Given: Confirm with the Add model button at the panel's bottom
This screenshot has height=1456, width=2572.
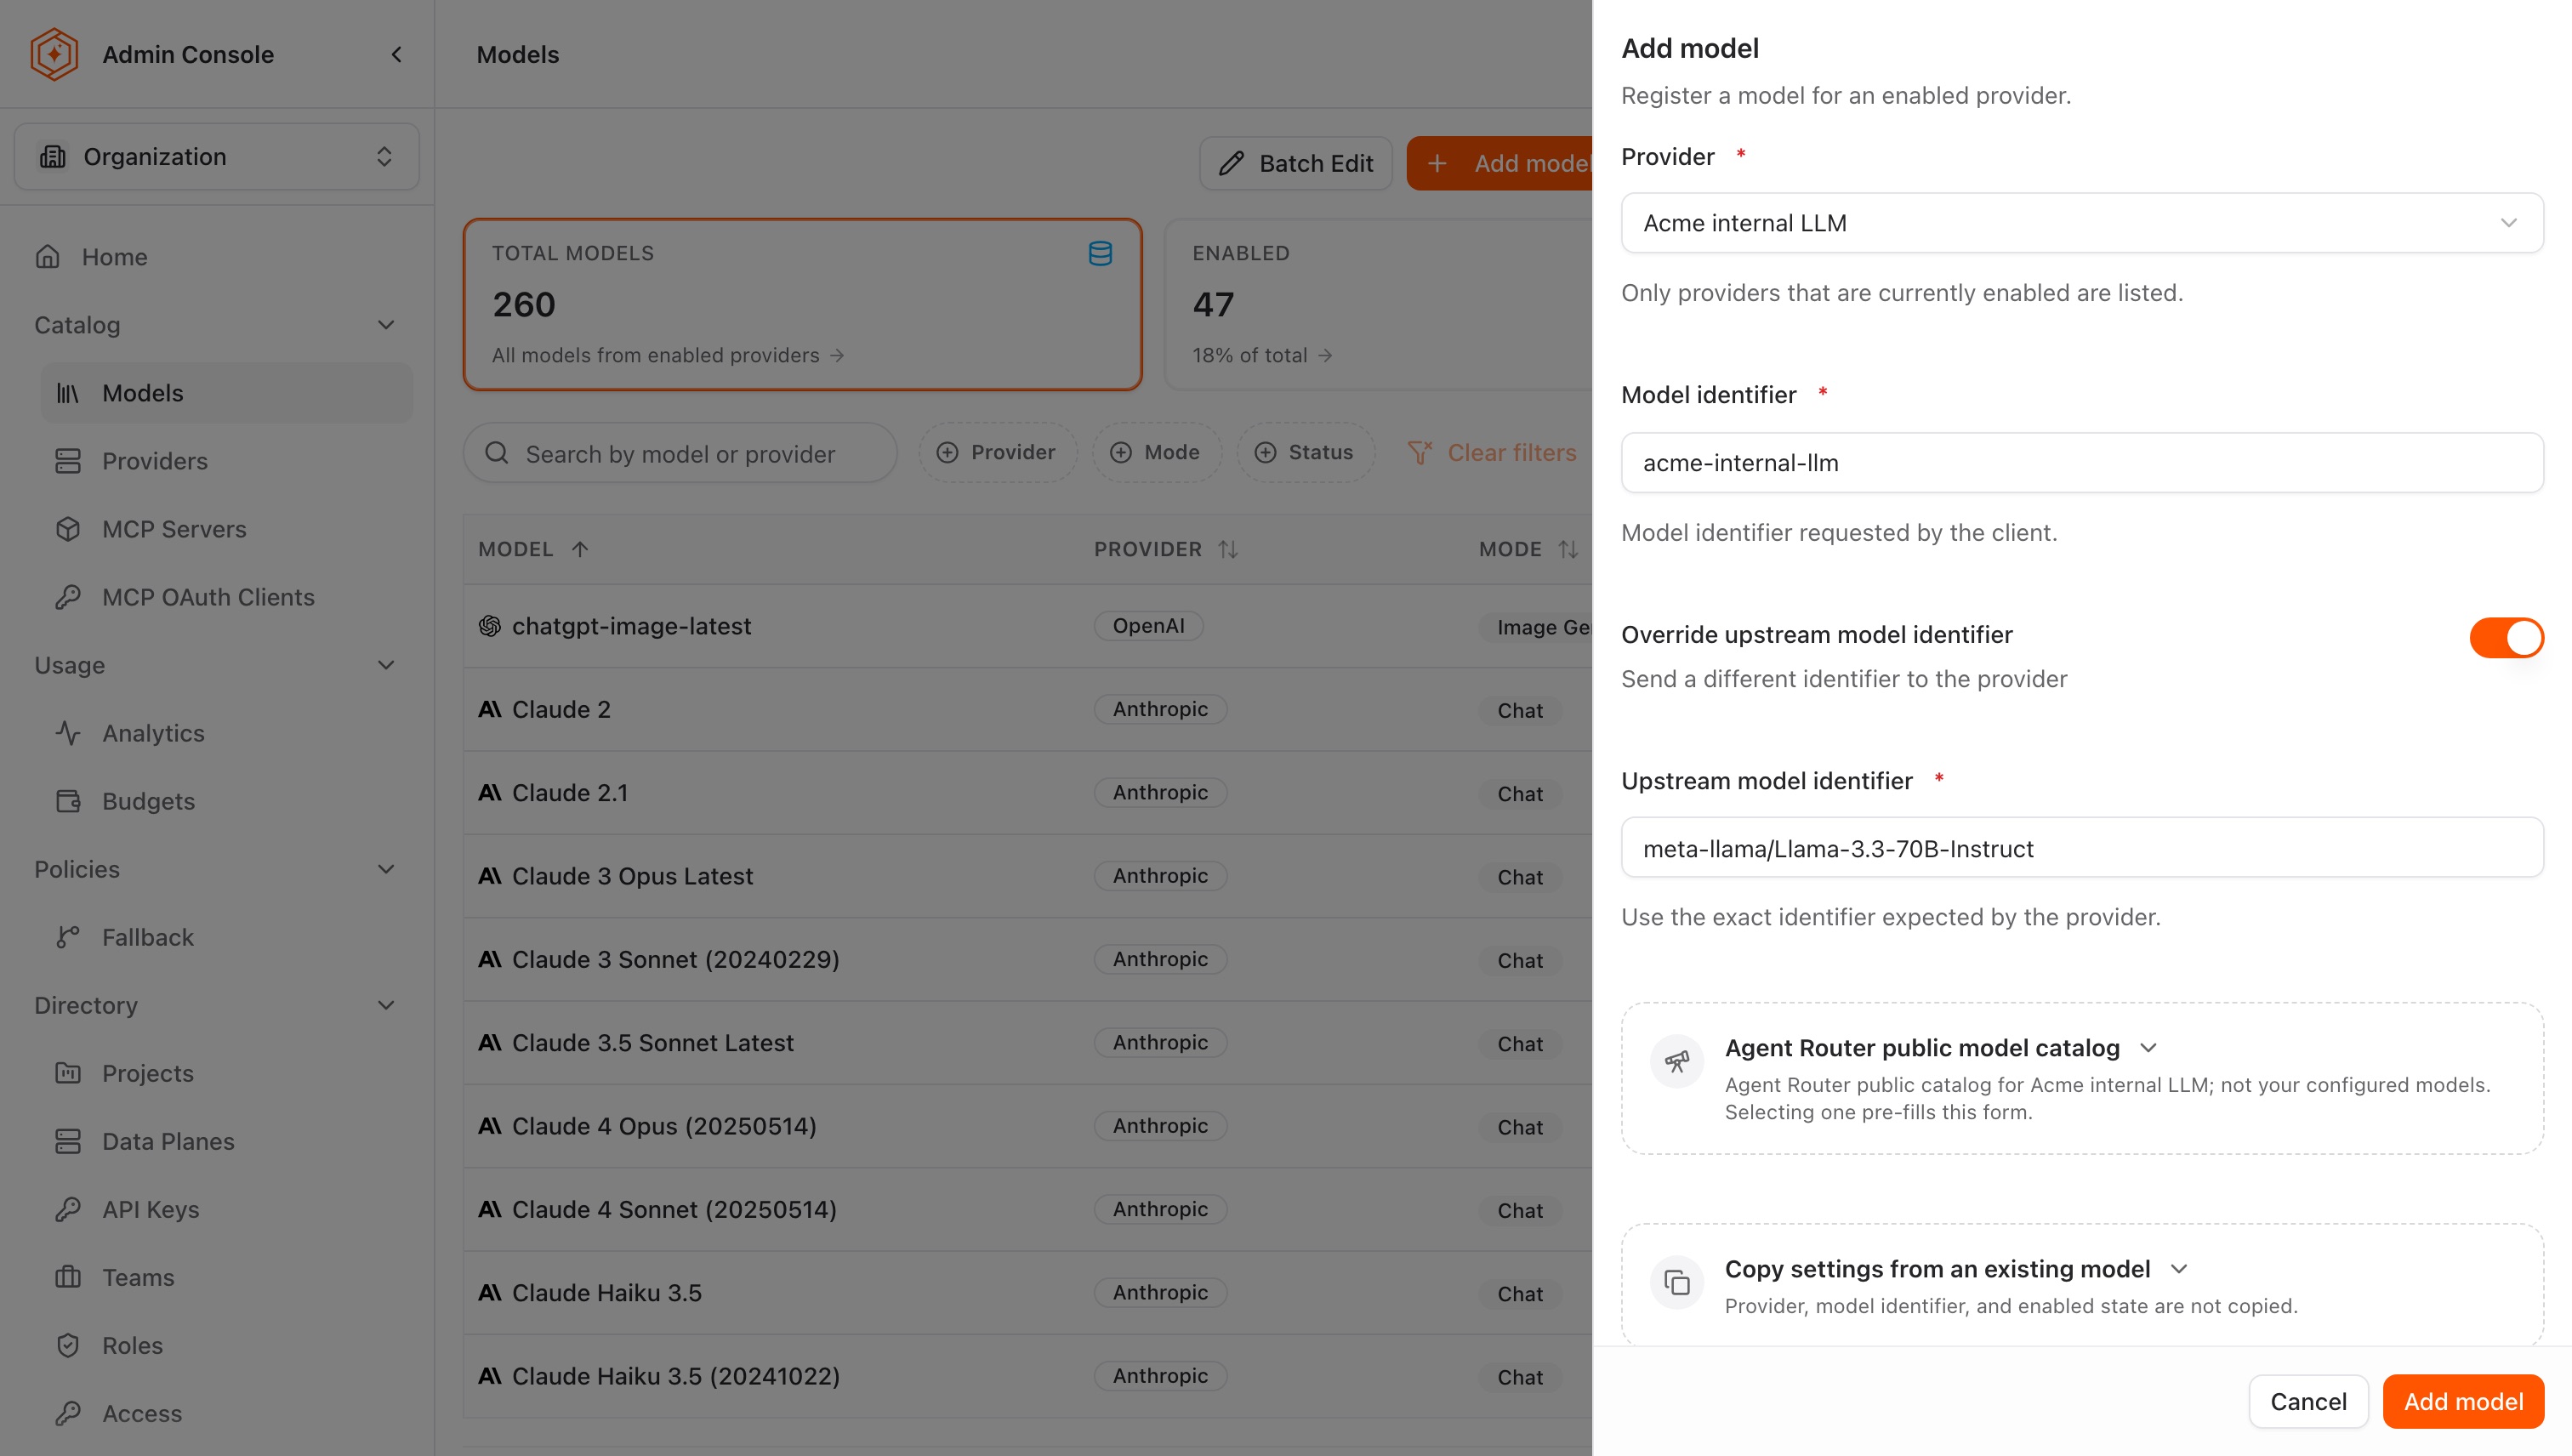Looking at the screenshot, I should coord(2463,1401).
